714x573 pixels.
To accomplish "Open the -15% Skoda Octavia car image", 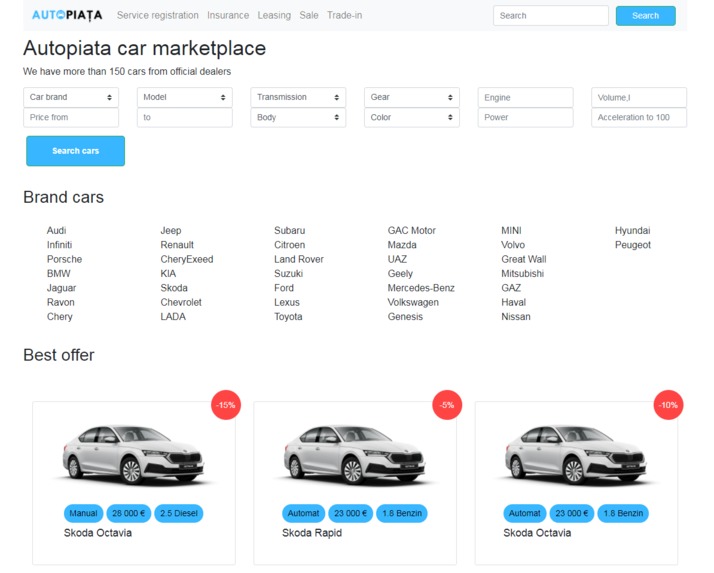I will click(x=133, y=455).
